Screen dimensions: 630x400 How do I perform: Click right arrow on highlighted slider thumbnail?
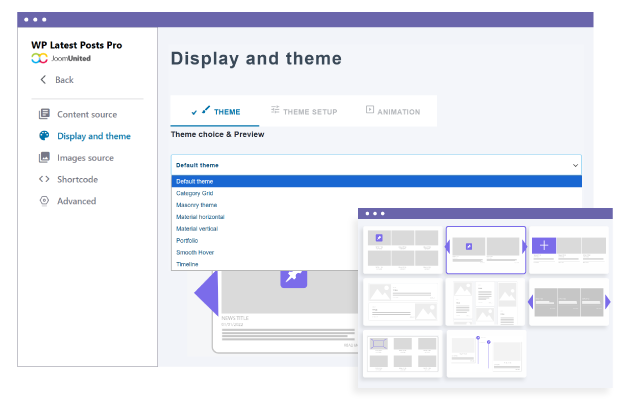(x=524, y=247)
